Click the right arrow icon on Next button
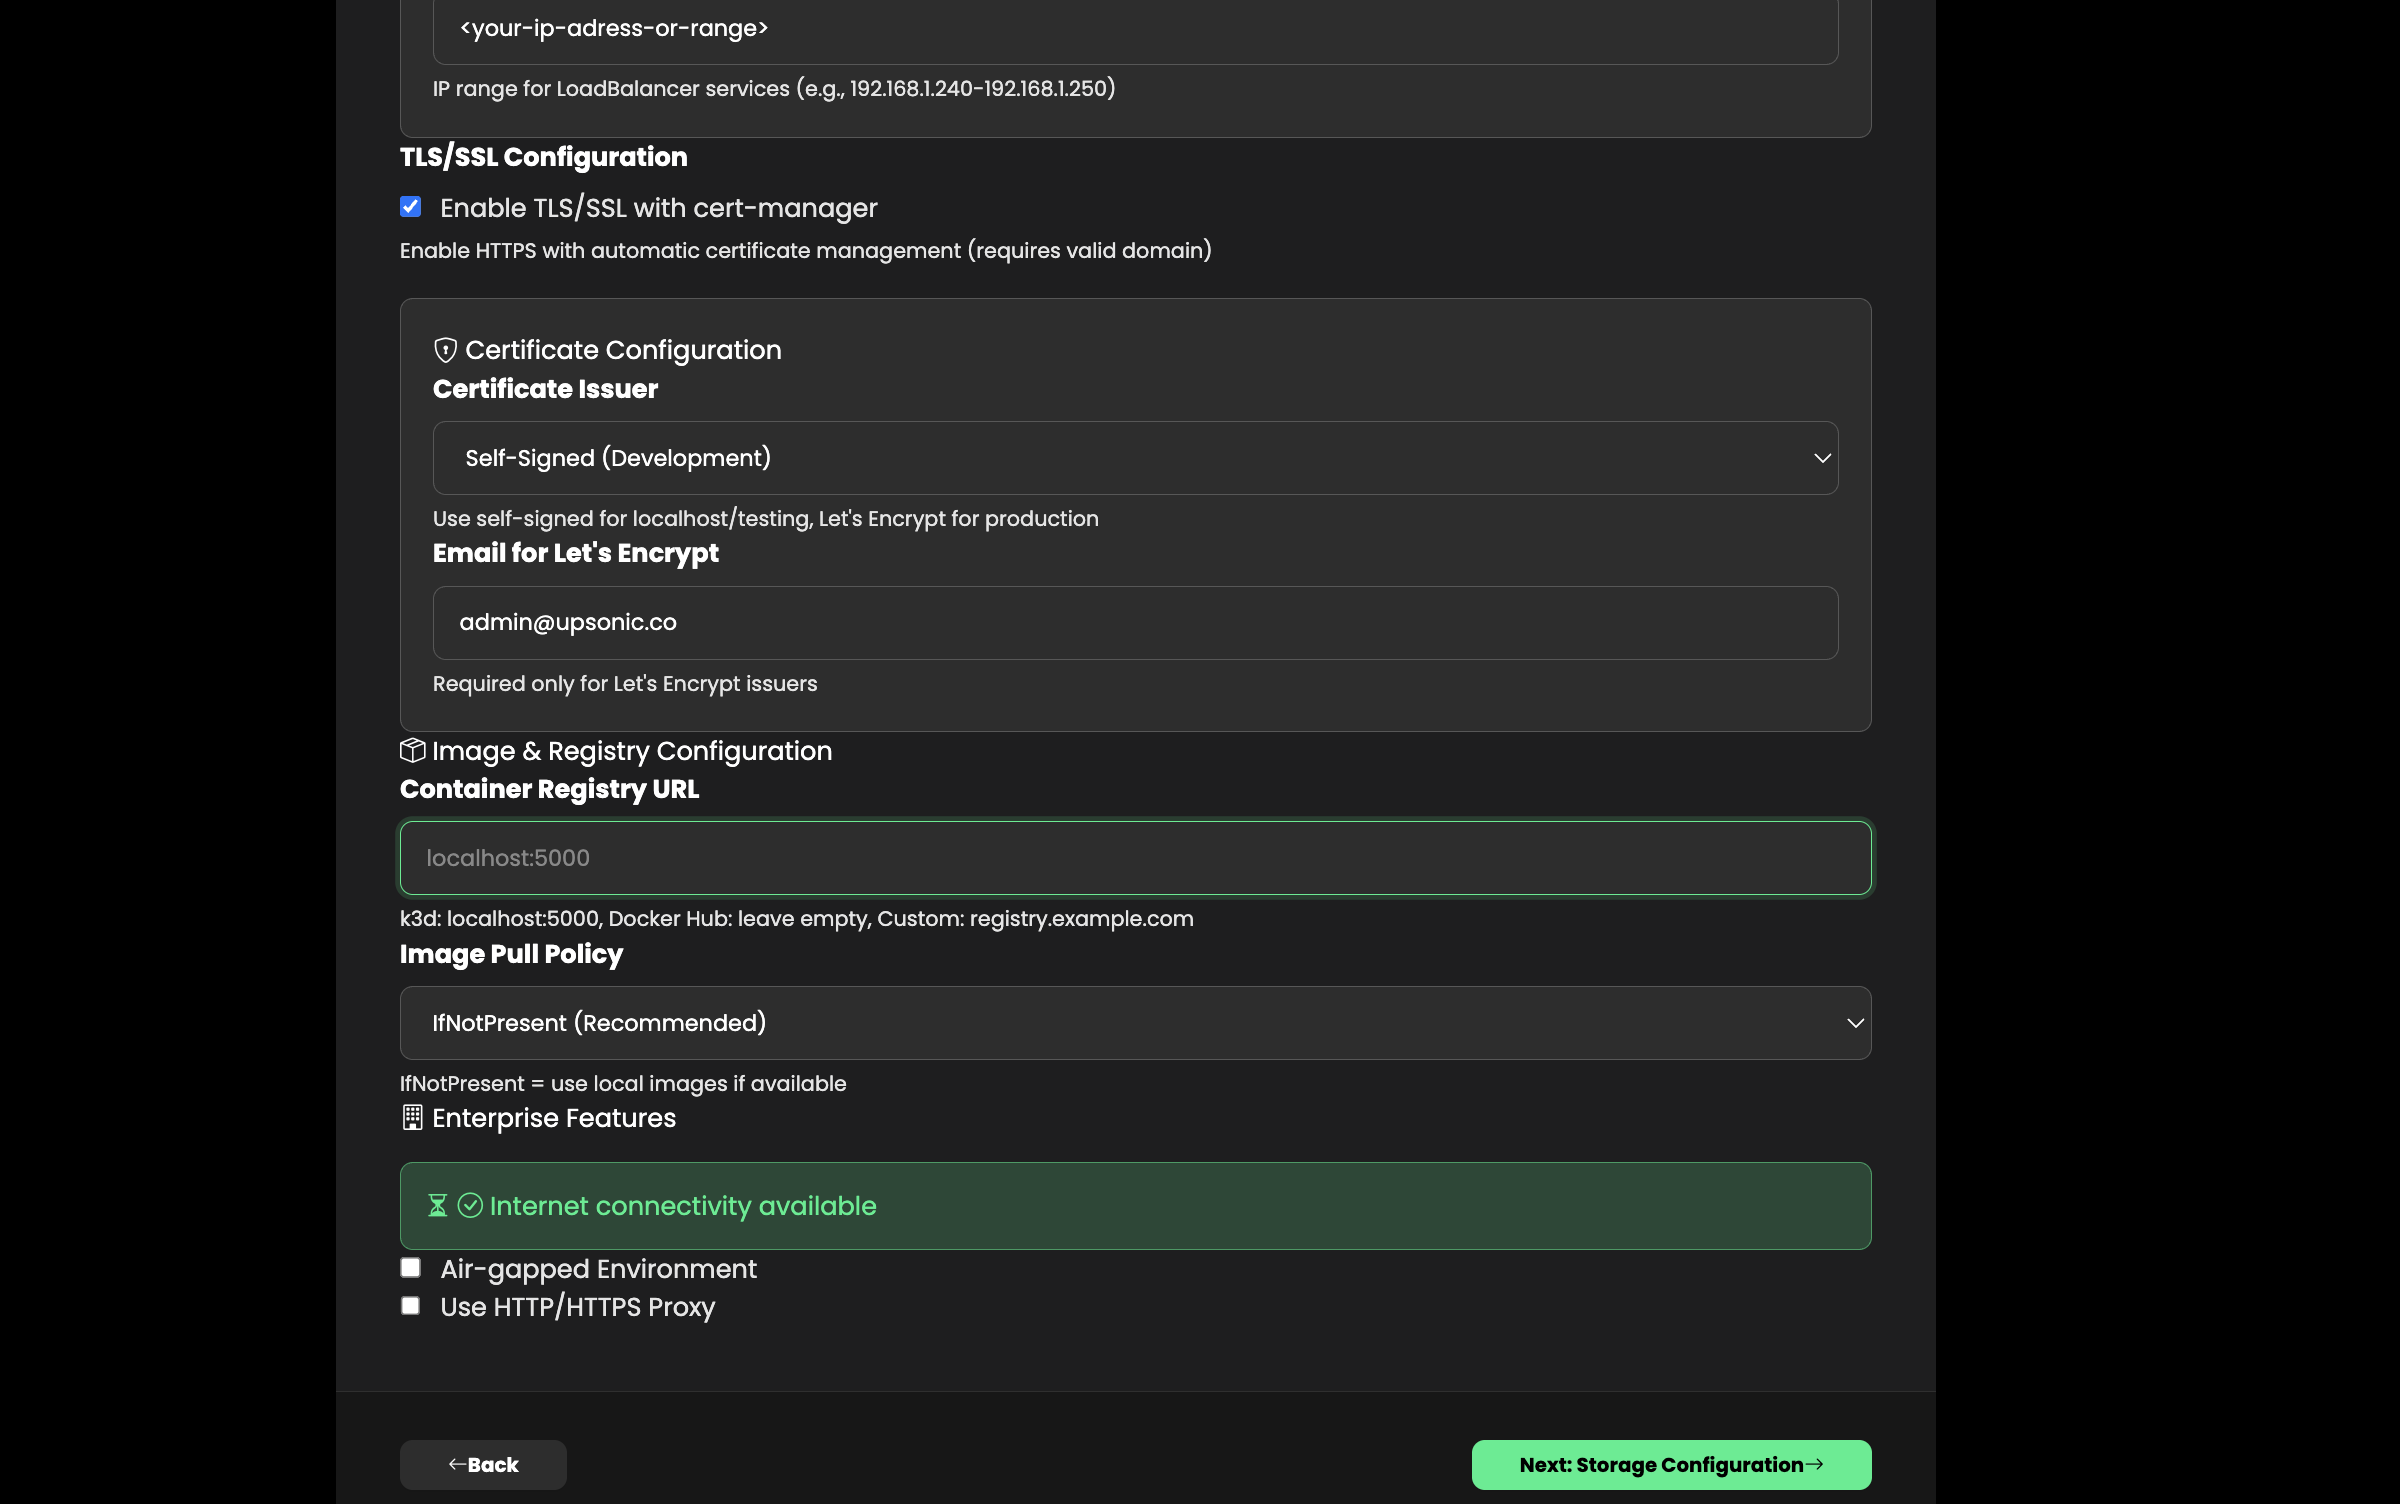2400x1504 pixels. [x=1814, y=1464]
